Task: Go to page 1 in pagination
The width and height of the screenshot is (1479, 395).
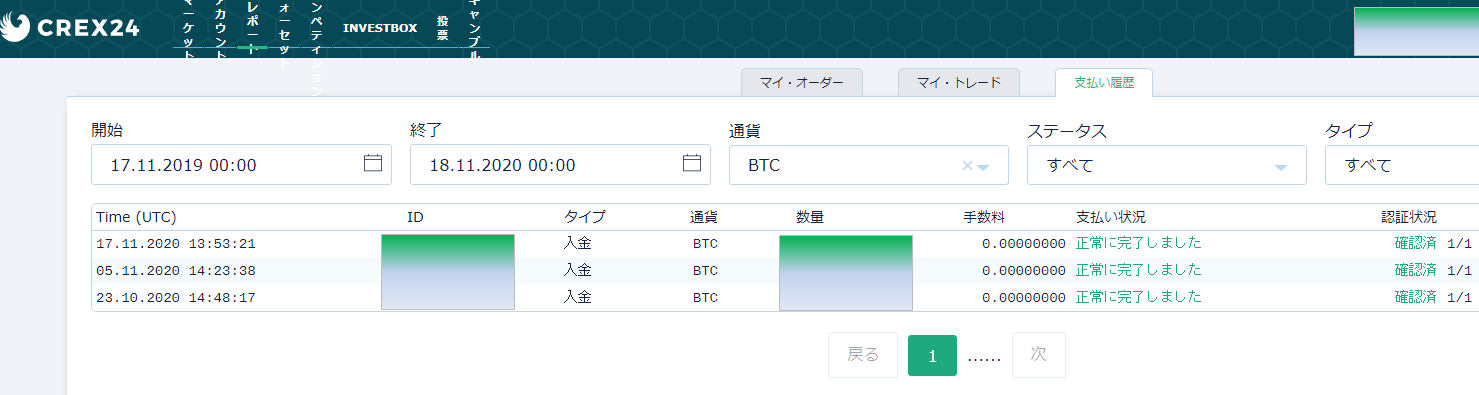Action: click(x=932, y=356)
